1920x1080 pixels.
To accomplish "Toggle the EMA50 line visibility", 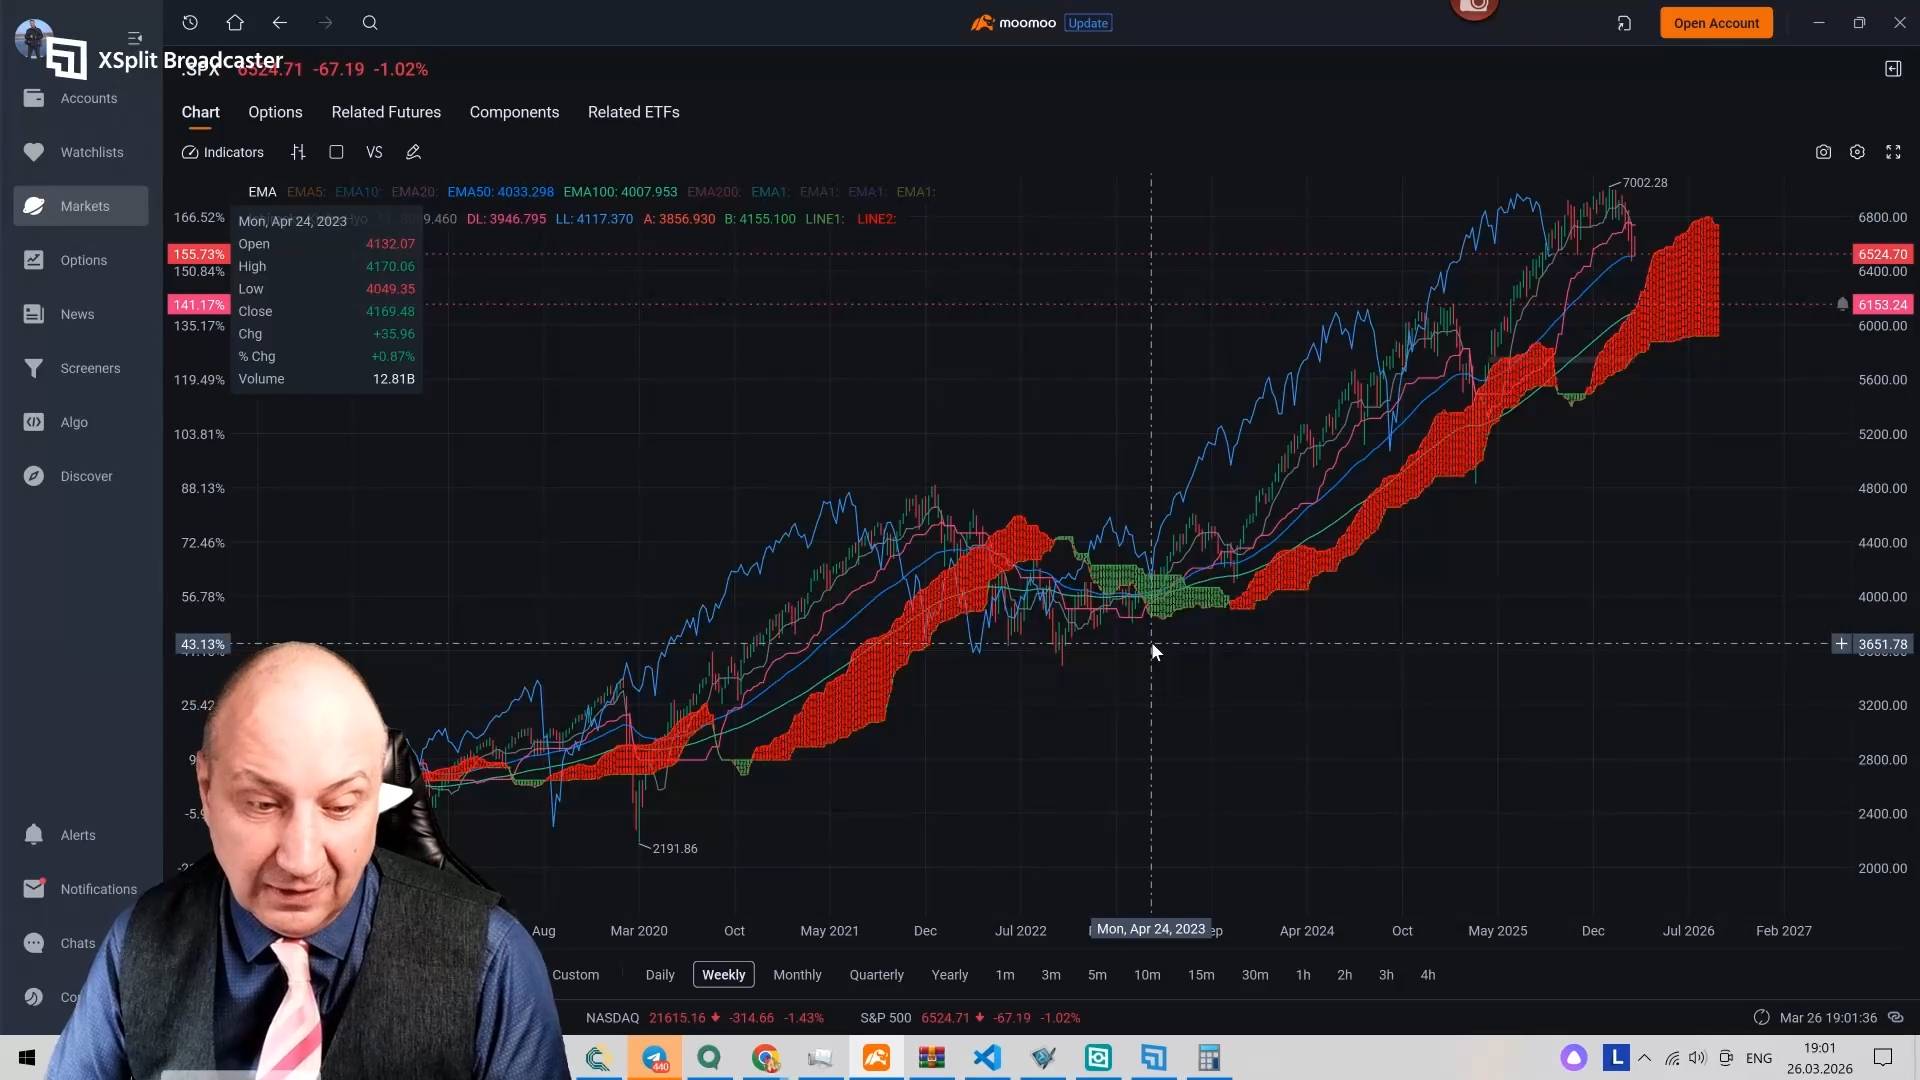I will [500, 192].
